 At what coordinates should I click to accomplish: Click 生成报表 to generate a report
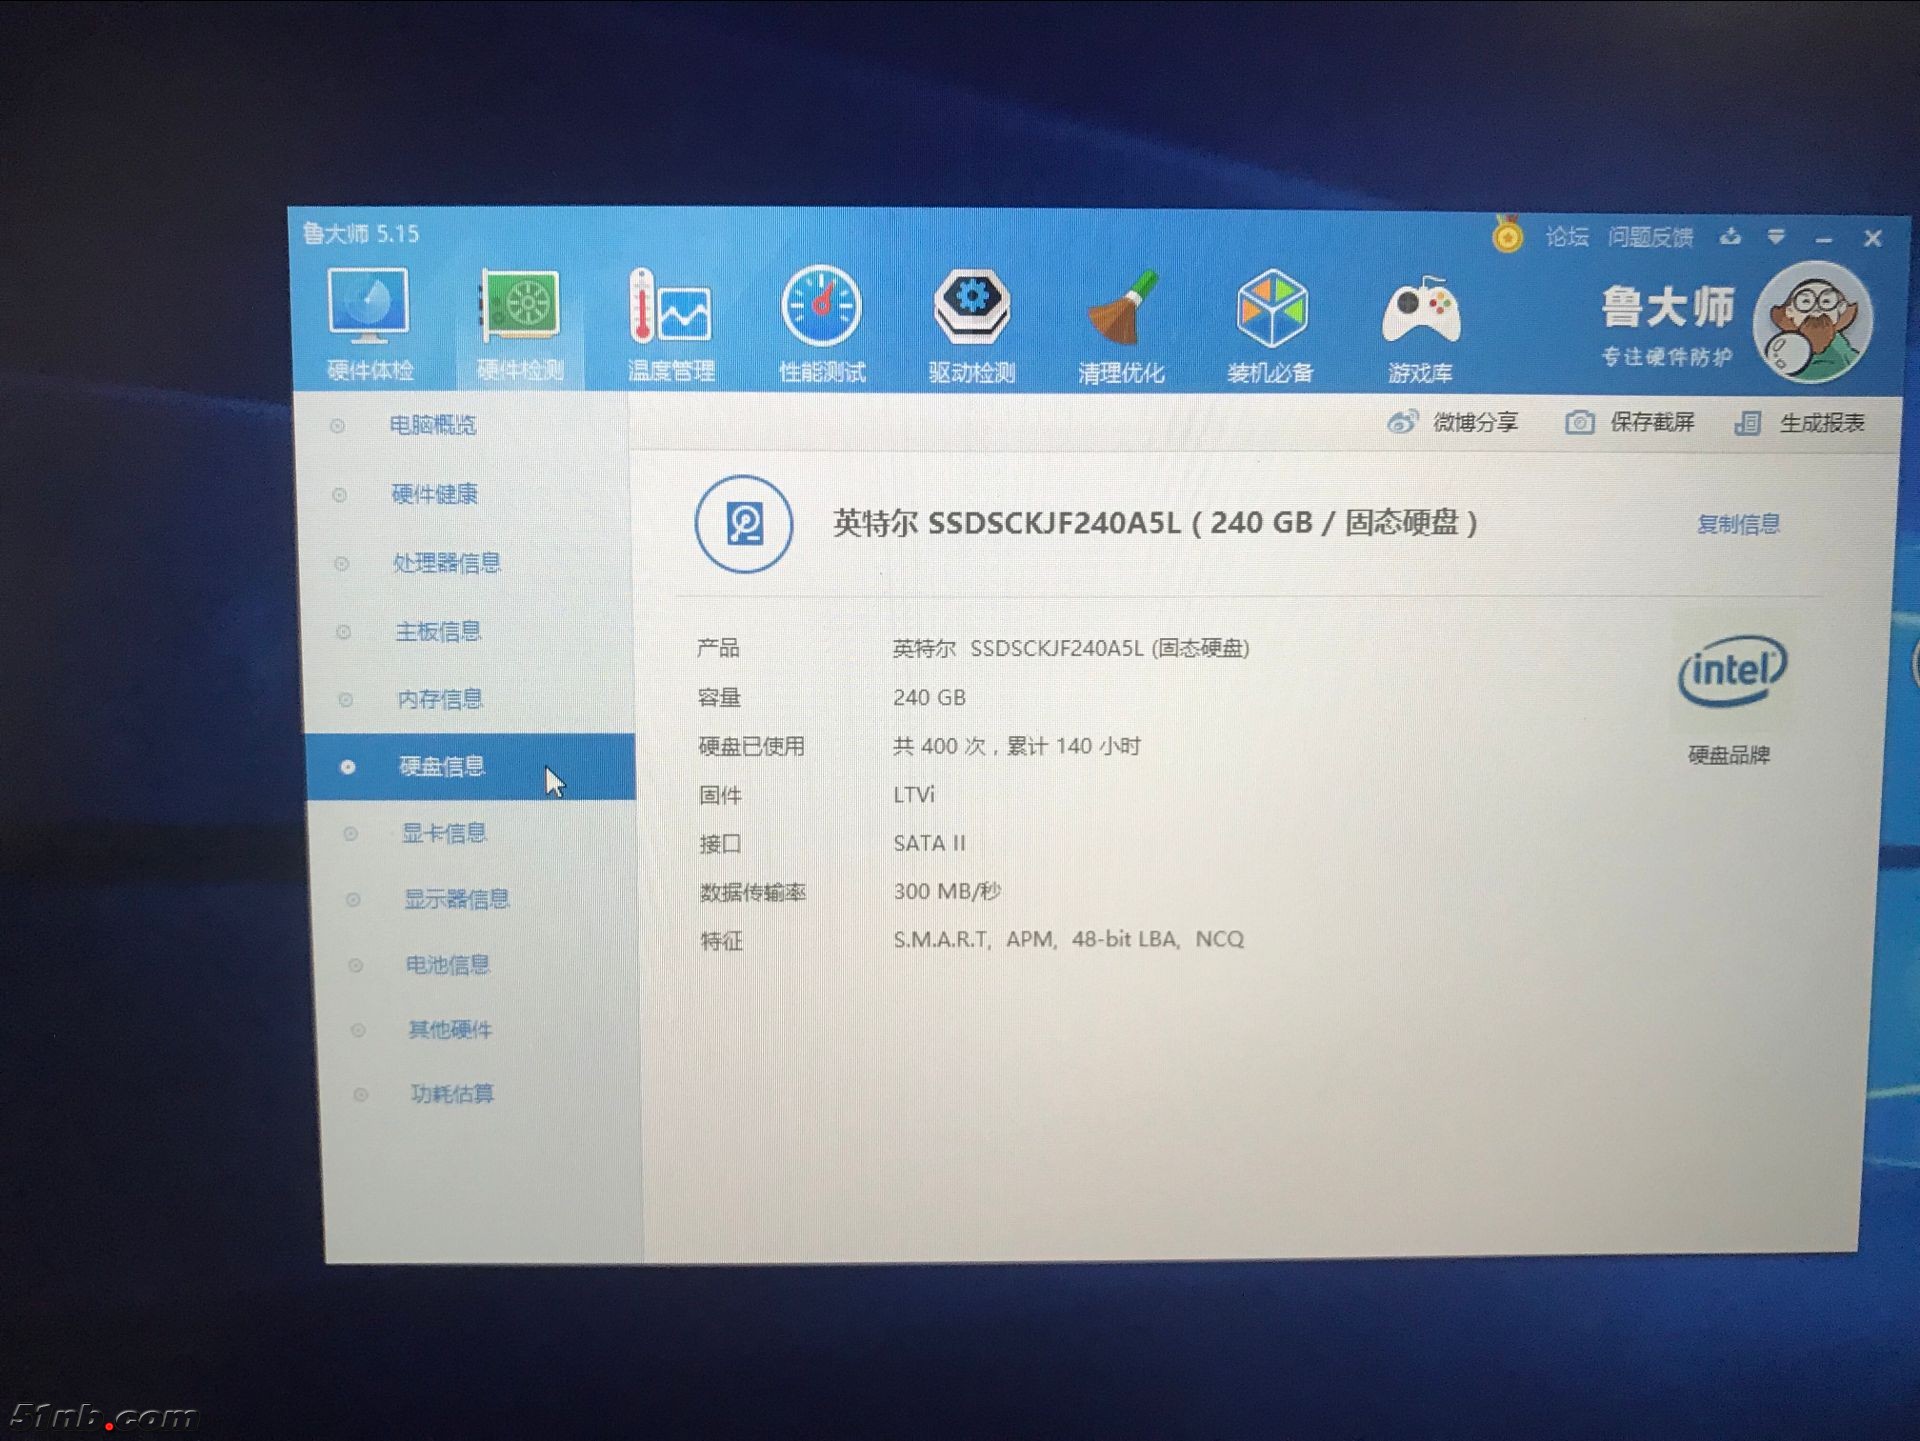(x=1820, y=422)
